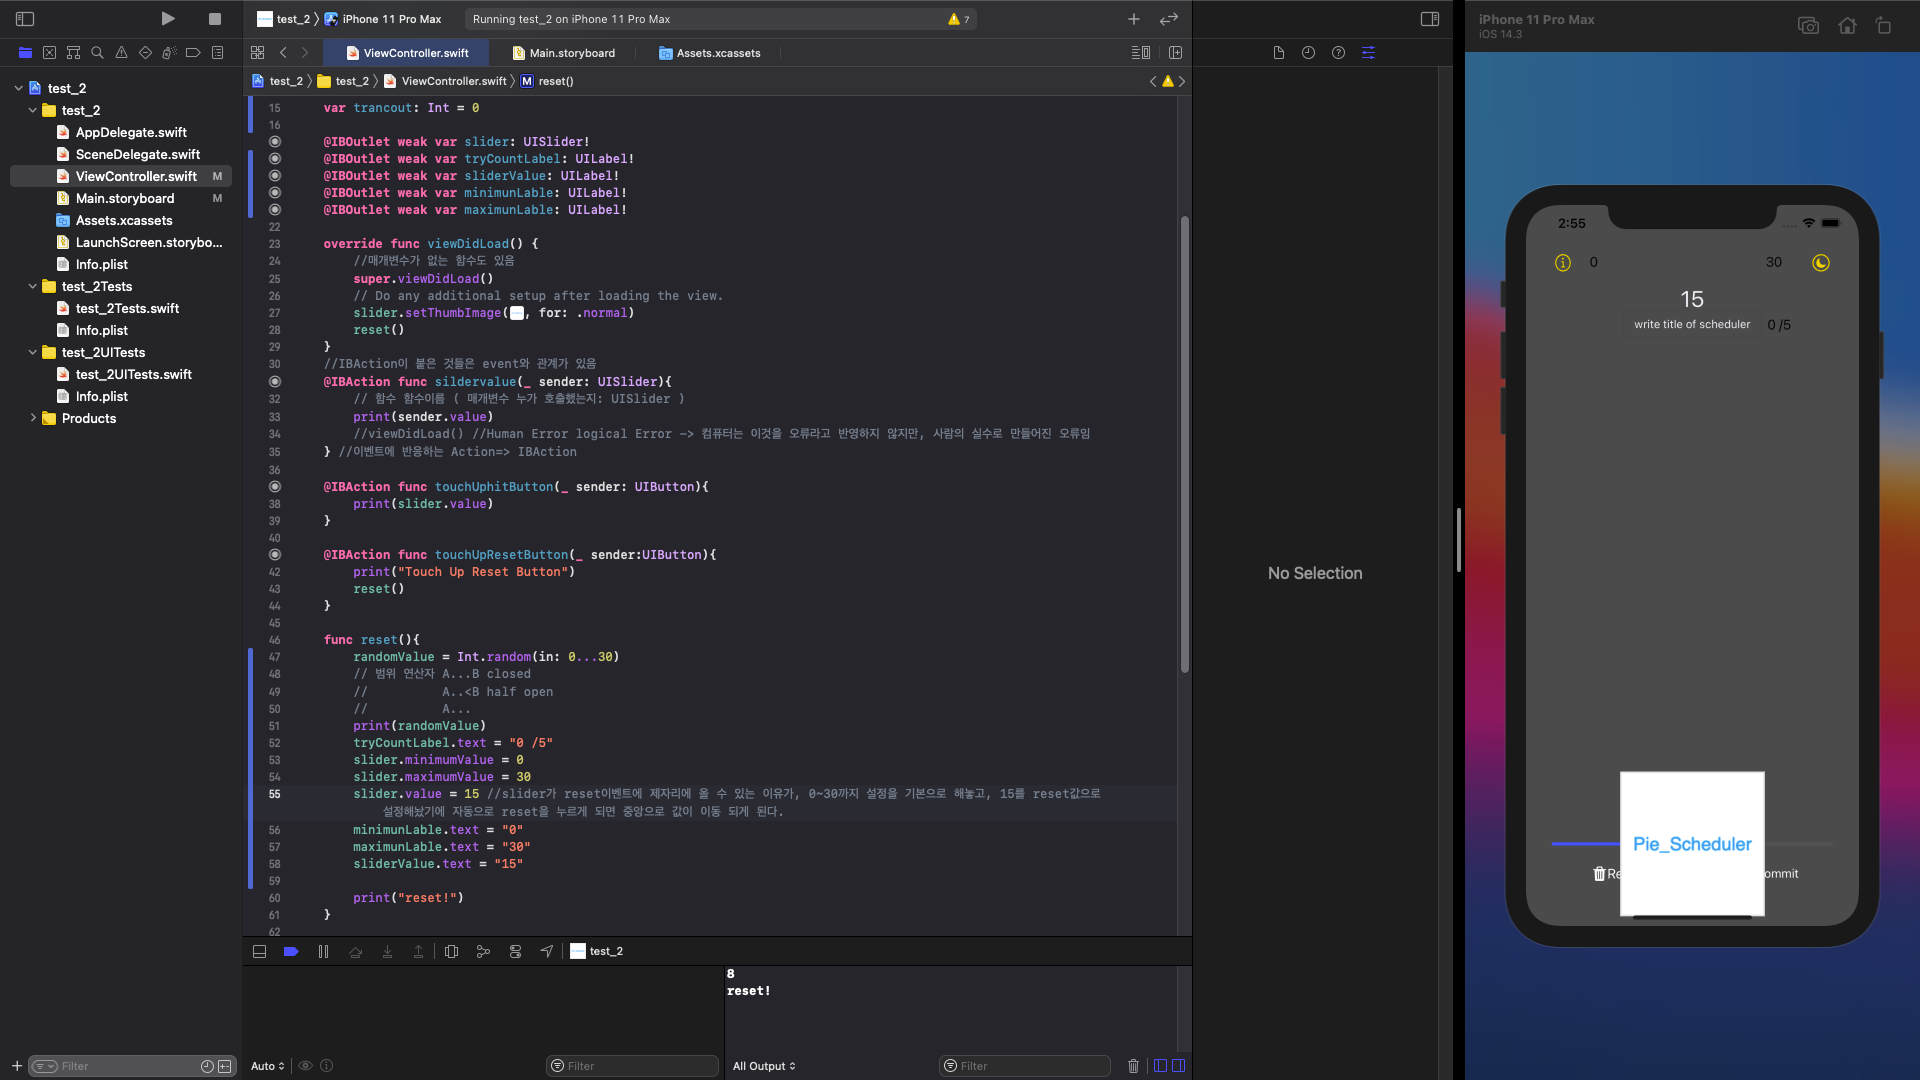This screenshot has height=1080, width=1920.
Task: Click the blue slider track in simulator
Action: 1584,844
